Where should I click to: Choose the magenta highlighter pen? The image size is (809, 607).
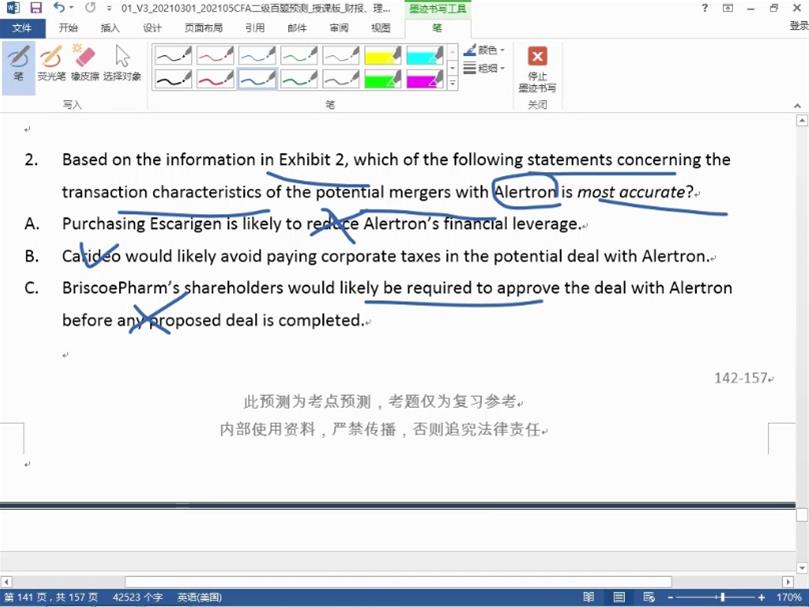point(425,79)
